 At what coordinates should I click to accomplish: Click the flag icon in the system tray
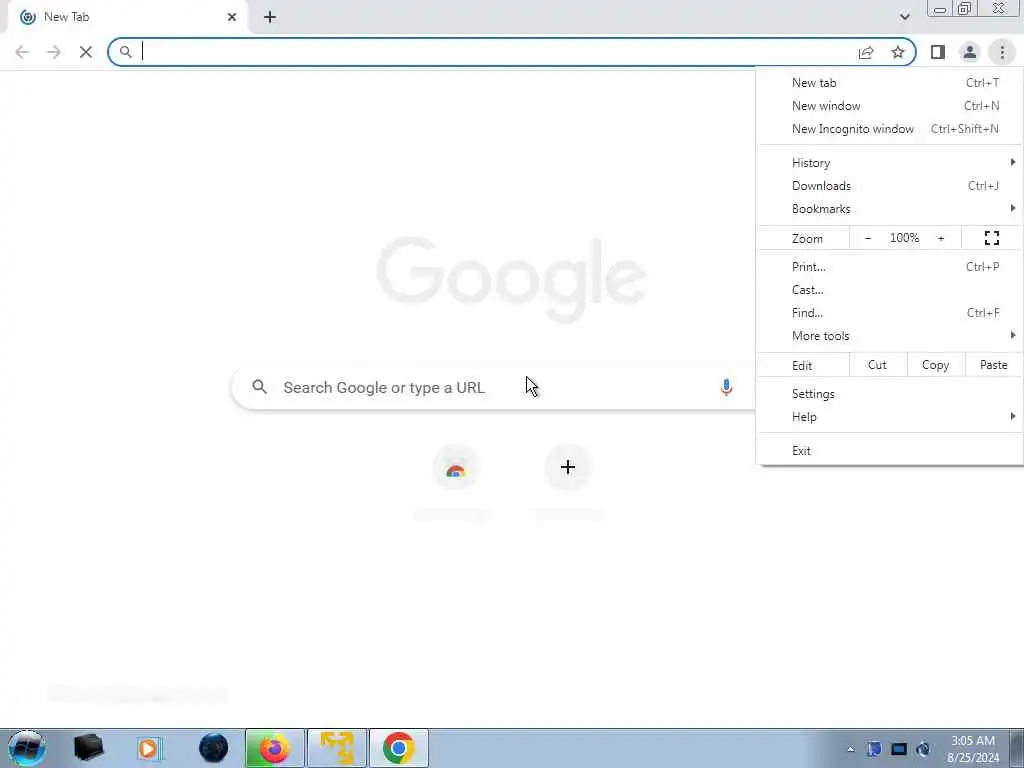[x=874, y=749]
